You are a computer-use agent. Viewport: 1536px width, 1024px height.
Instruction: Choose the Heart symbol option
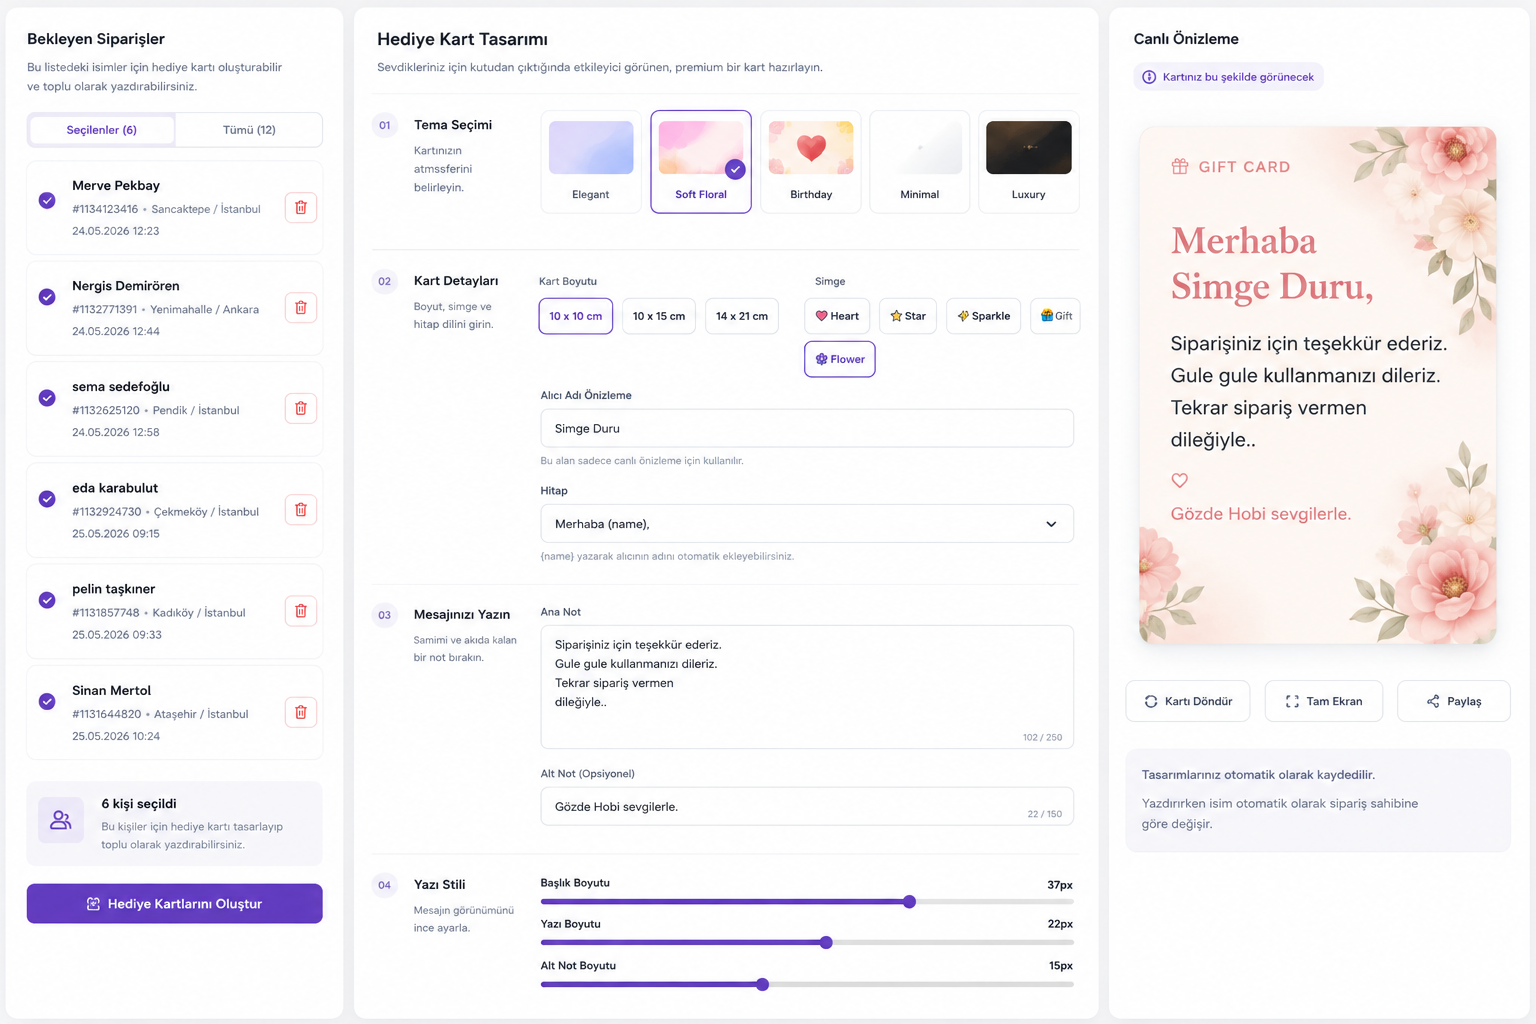pyautogui.click(x=837, y=316)
